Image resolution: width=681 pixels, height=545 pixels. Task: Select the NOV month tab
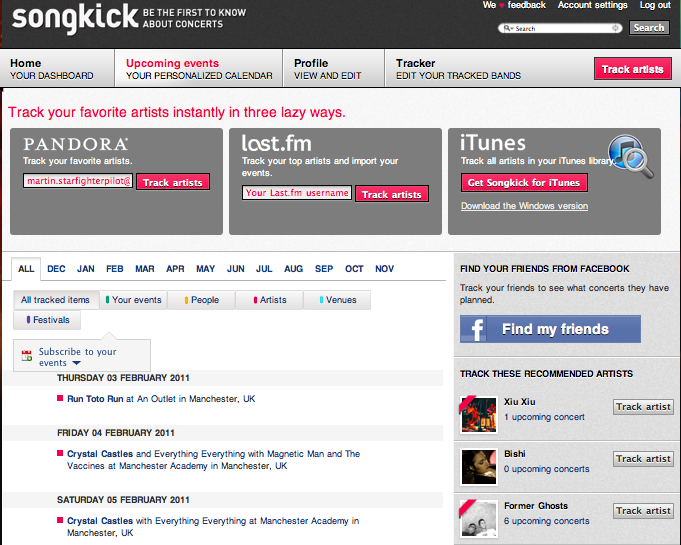pos(384,269)
